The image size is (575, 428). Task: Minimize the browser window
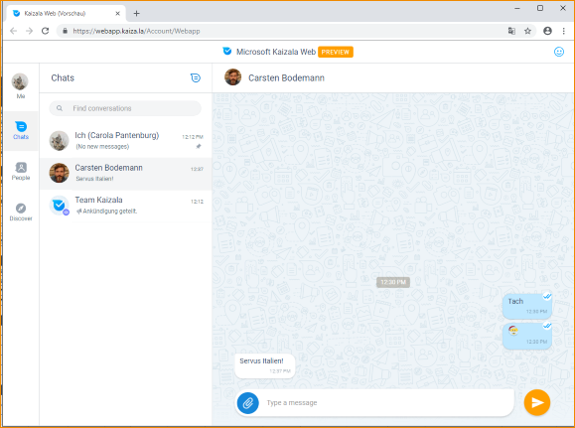(x=517, y=8)
